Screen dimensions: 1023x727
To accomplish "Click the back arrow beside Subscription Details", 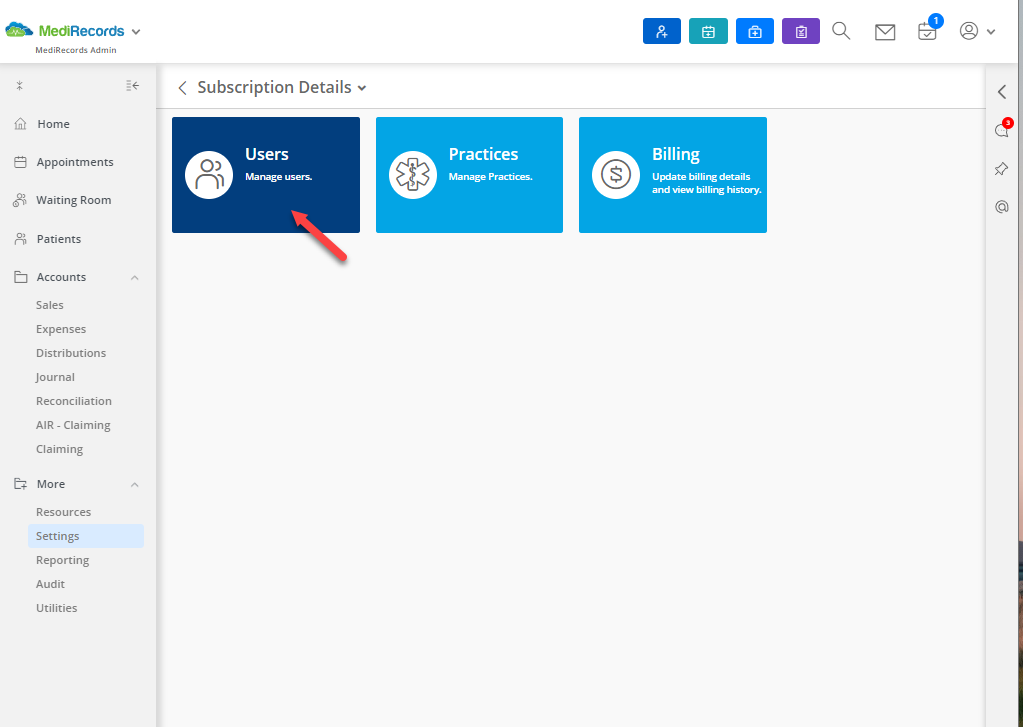I will pyautogui.click(x=181, y=87).
